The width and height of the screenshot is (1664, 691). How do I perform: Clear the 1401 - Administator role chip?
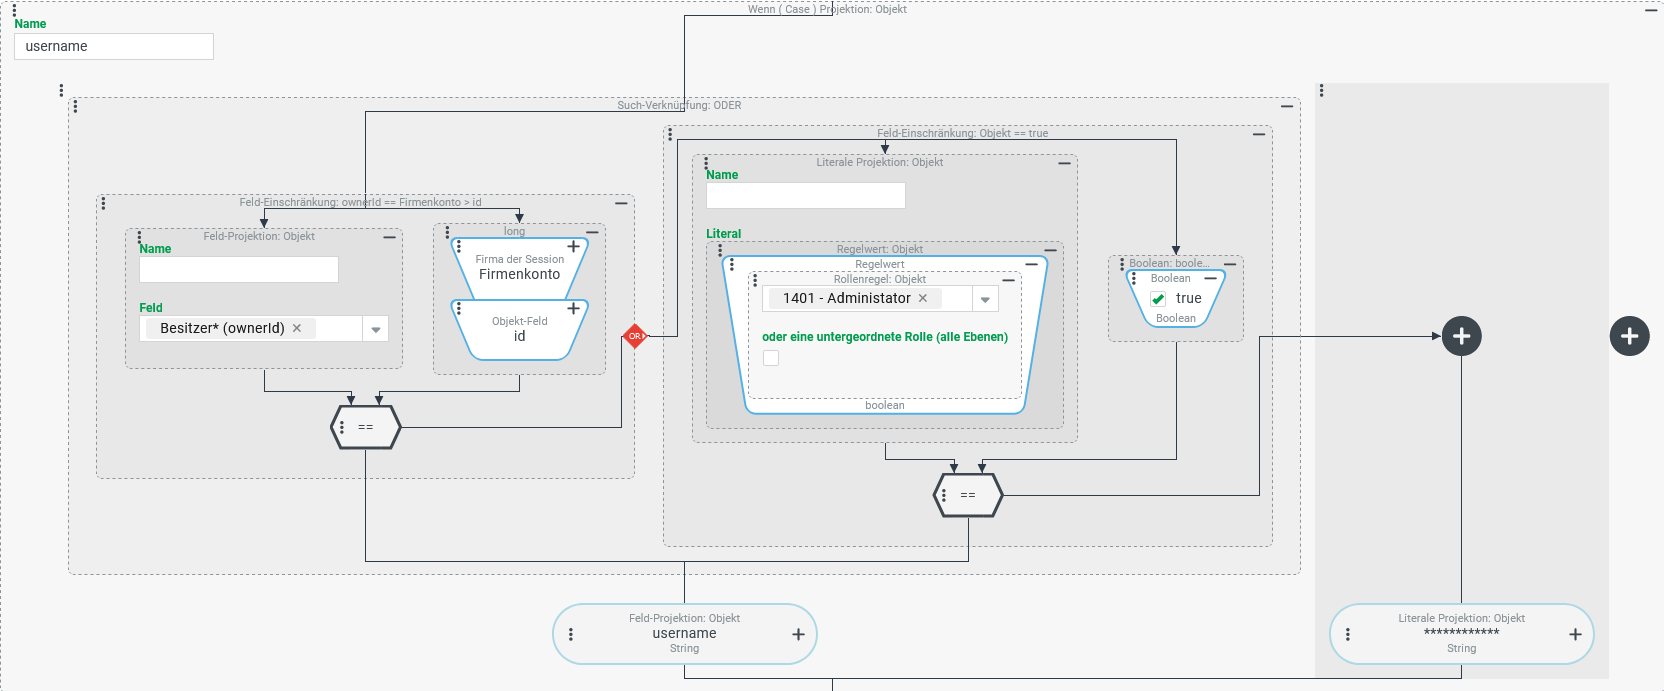point(923,298)
